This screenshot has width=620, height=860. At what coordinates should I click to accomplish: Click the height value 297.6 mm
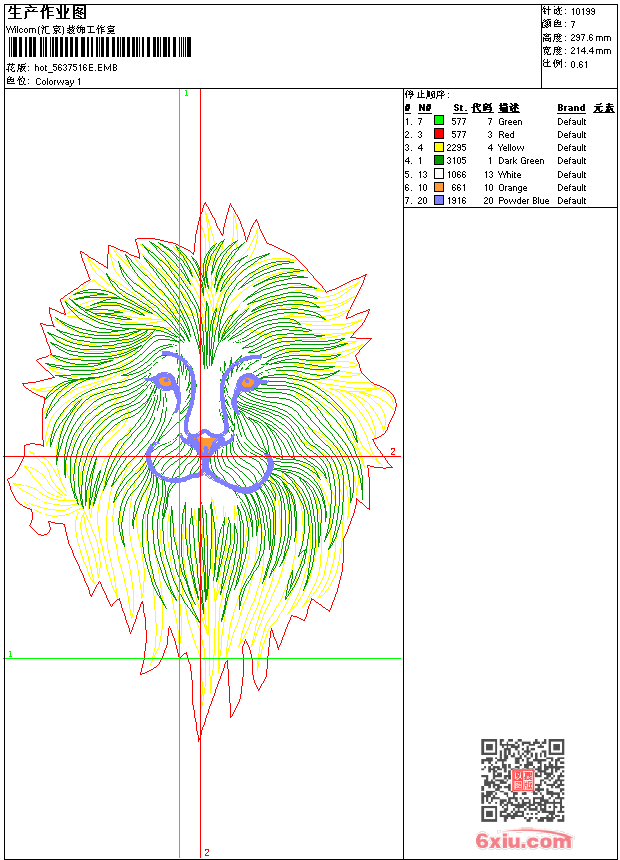(x=590, y=37)
